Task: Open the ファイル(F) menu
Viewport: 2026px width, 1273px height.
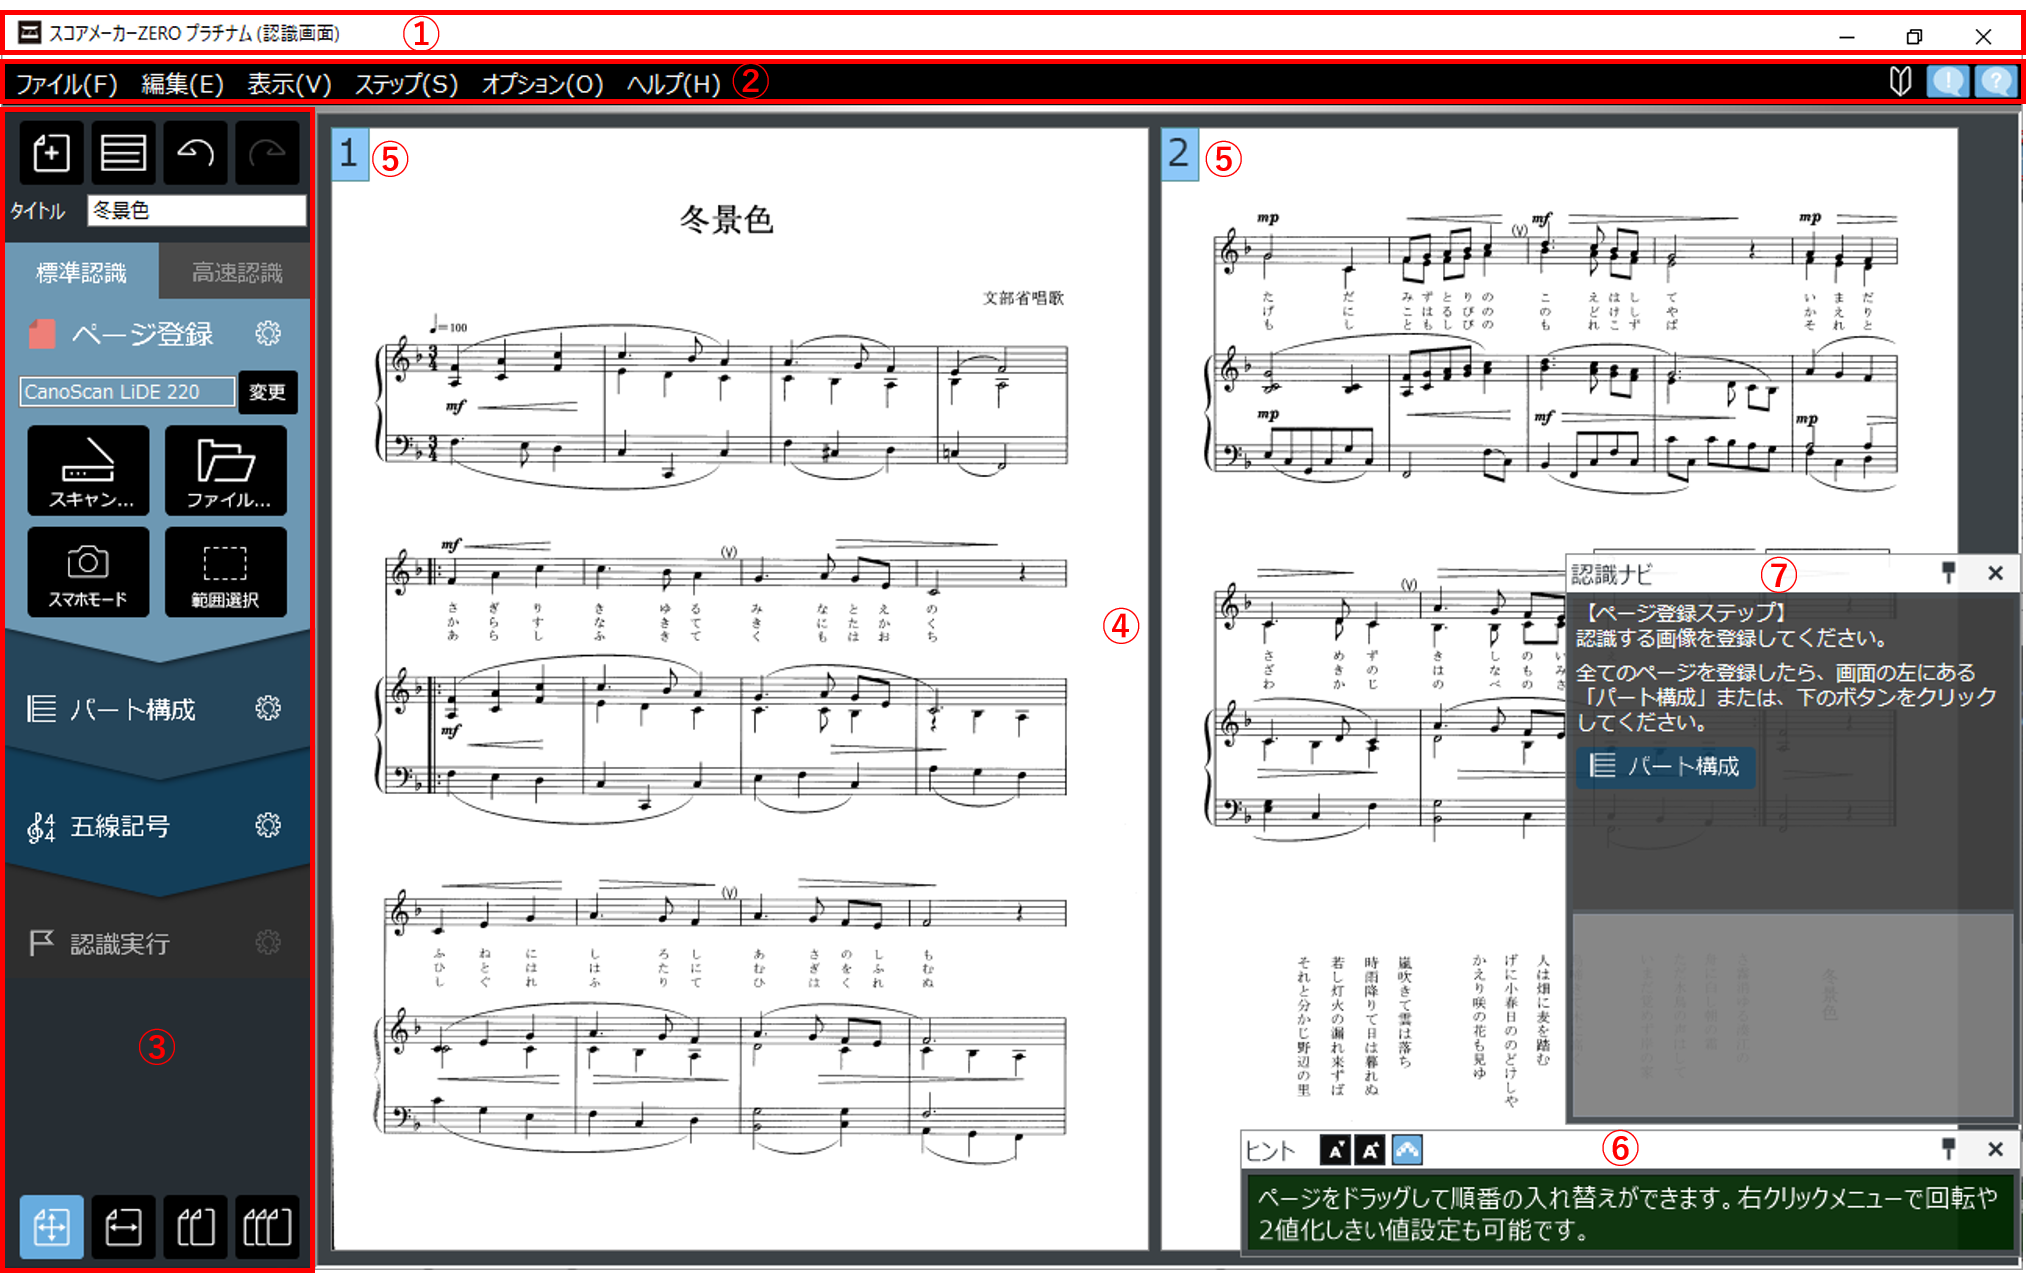Action: pos(66,84)
